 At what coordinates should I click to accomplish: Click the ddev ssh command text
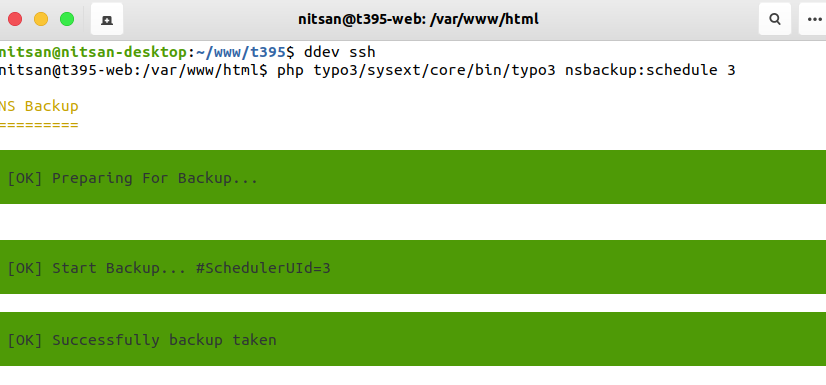(x=340, y=52)
